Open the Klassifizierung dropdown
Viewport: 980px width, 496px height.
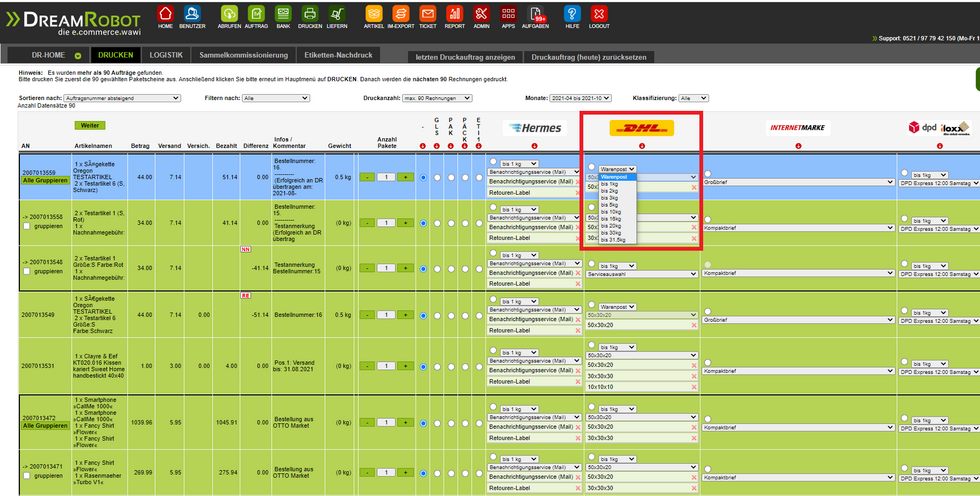pyautogui.click(x=694, y=98)
